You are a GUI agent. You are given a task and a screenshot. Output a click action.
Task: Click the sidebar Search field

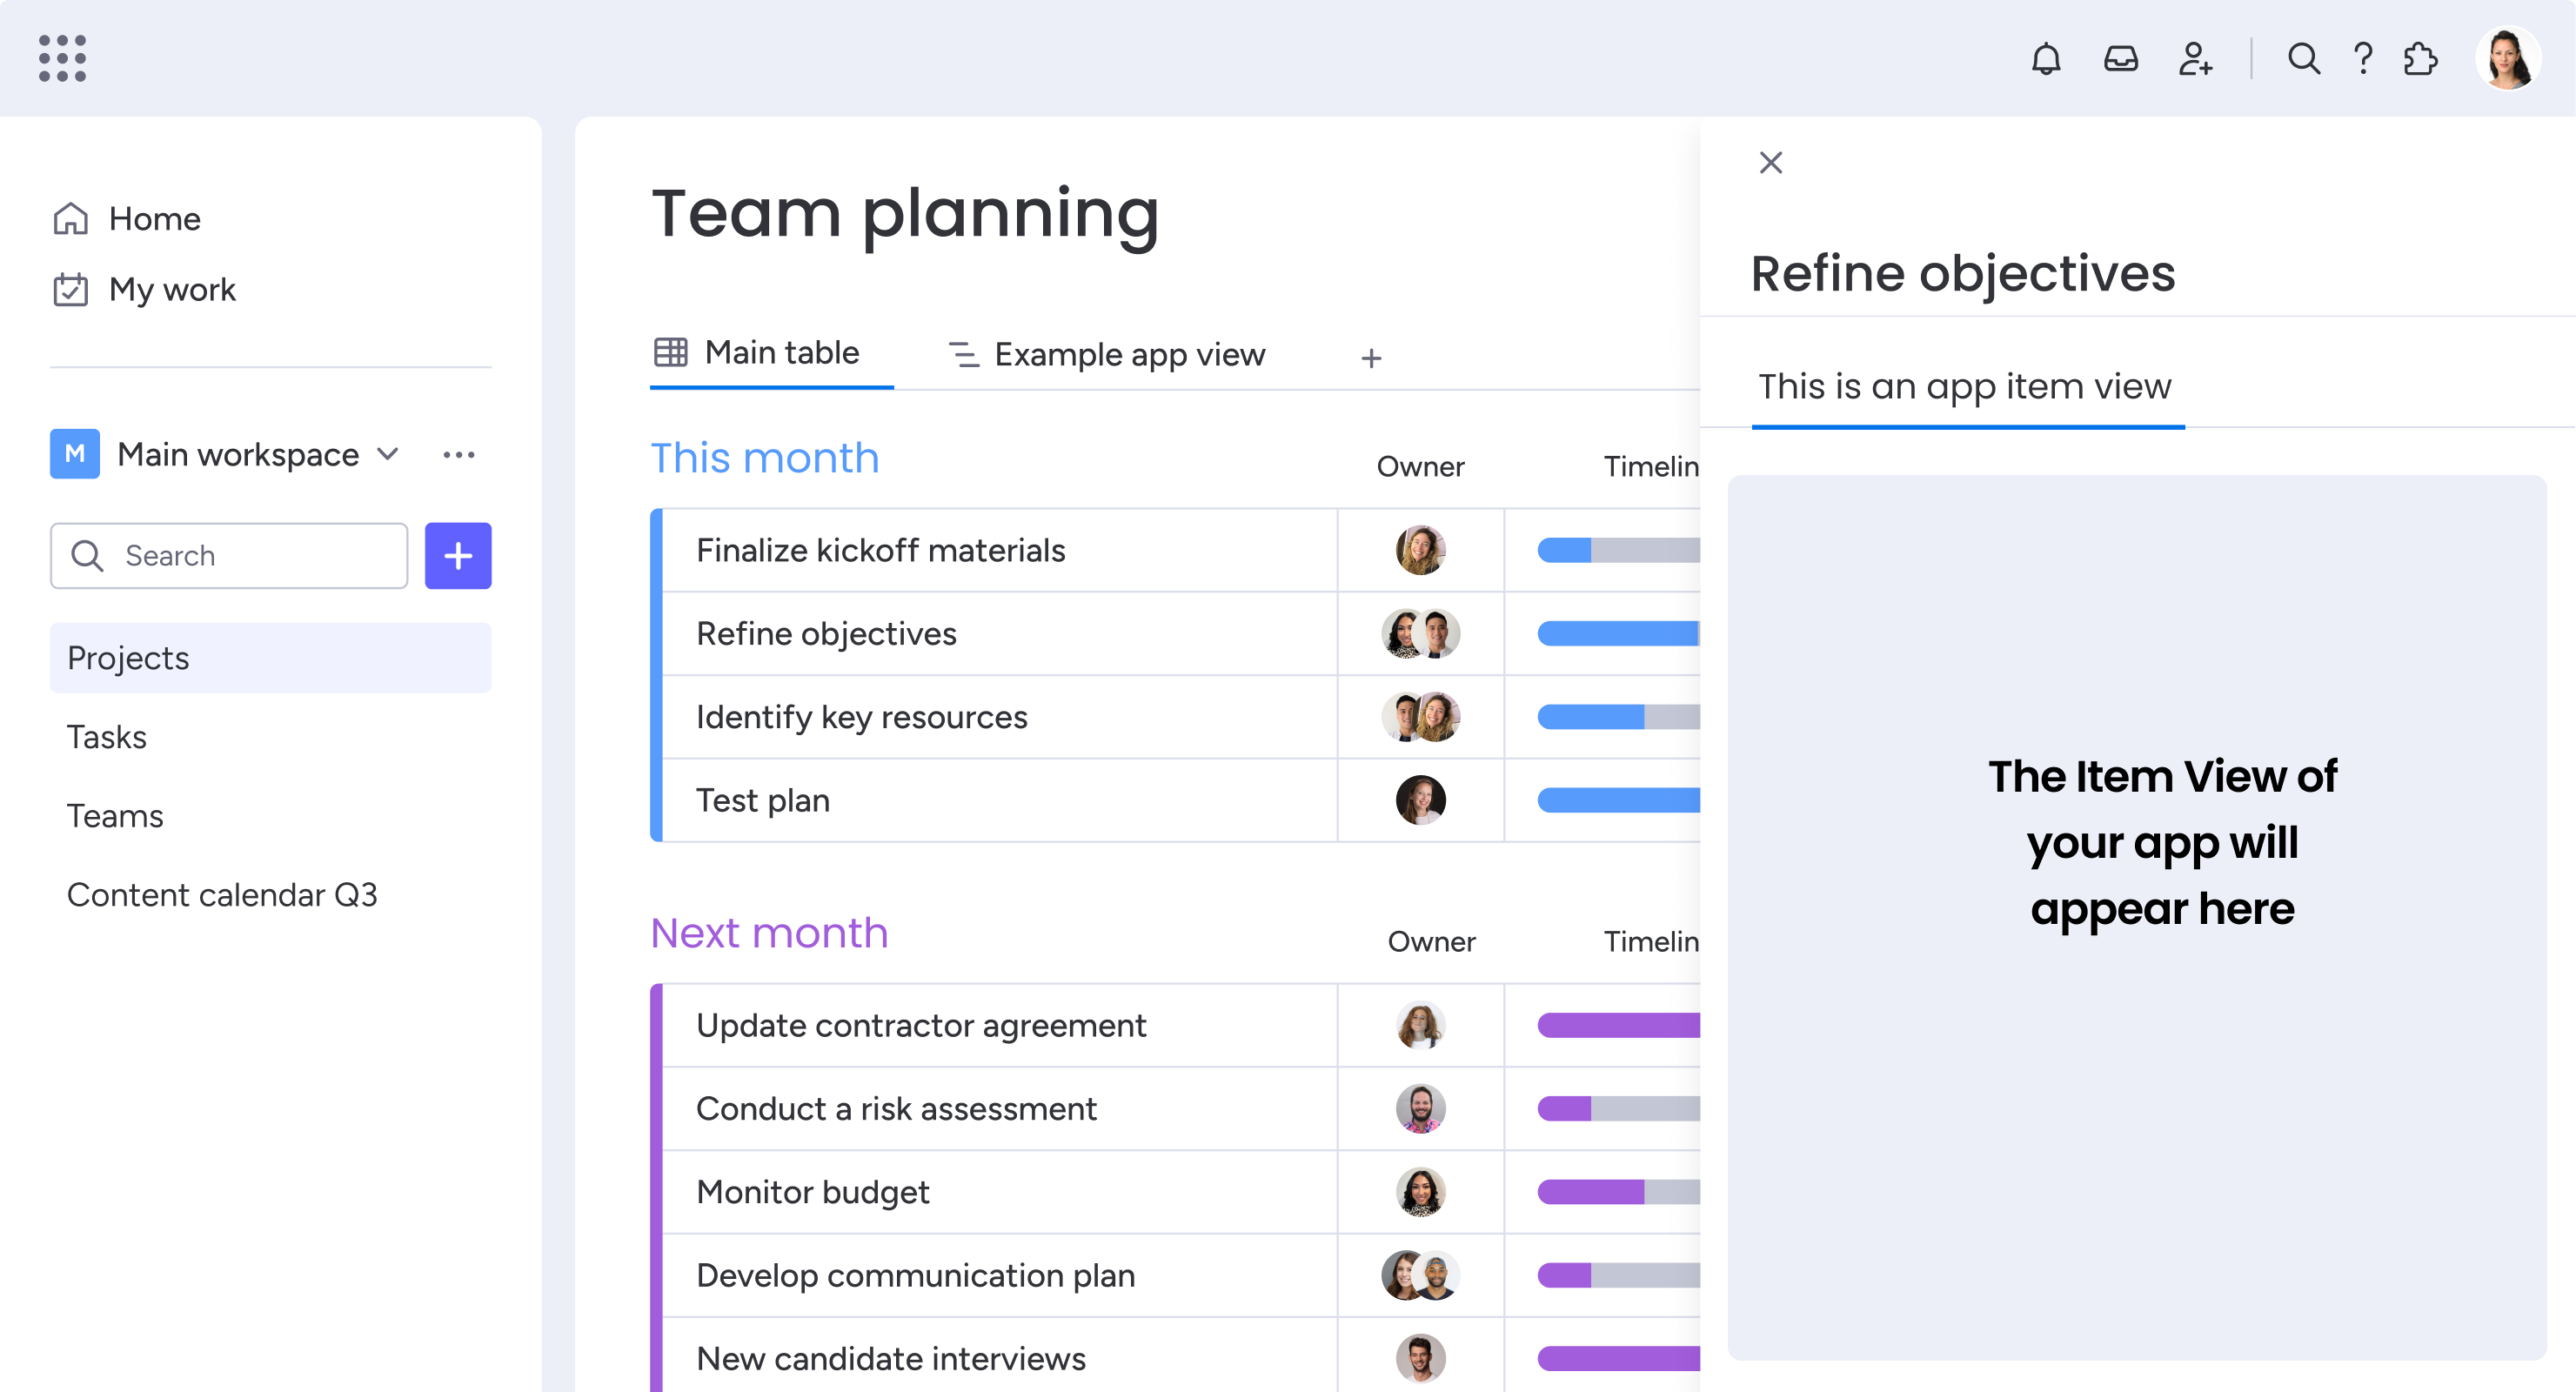pos(229,556)
